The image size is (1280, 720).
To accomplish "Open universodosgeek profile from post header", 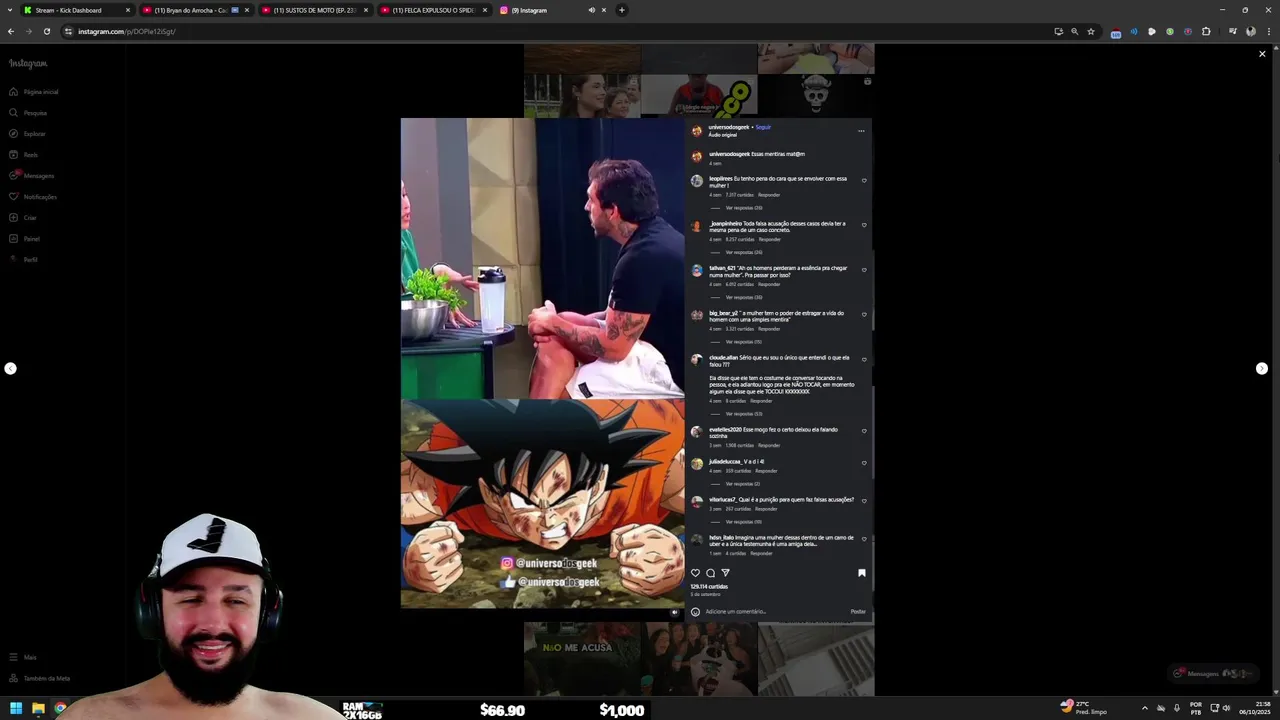I will pyautogui.click(x=728, y=127).
